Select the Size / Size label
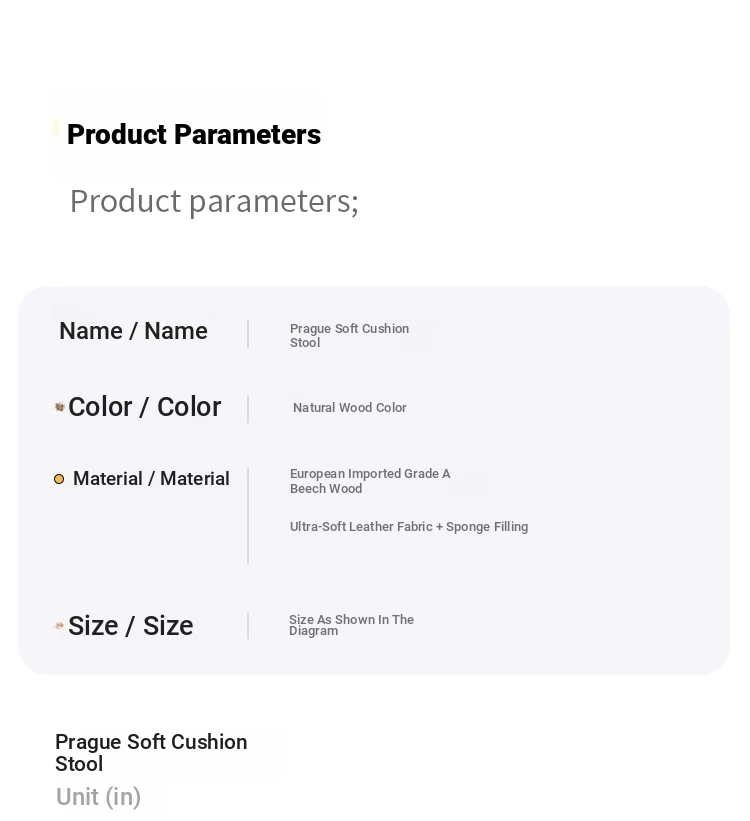Viewport: 750px width, 821px height. [x=131, y=626]
